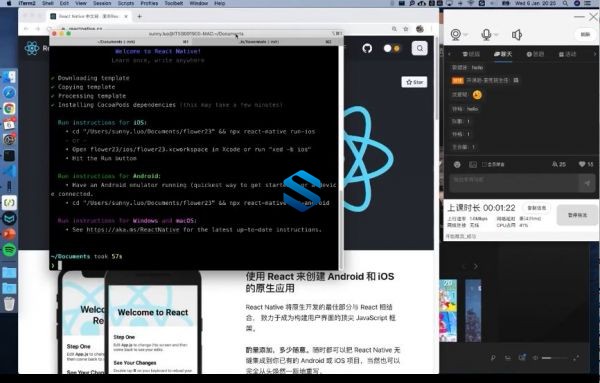Click the chat message input field
This screenshot has width=600, height=383.
pos(514,183)
